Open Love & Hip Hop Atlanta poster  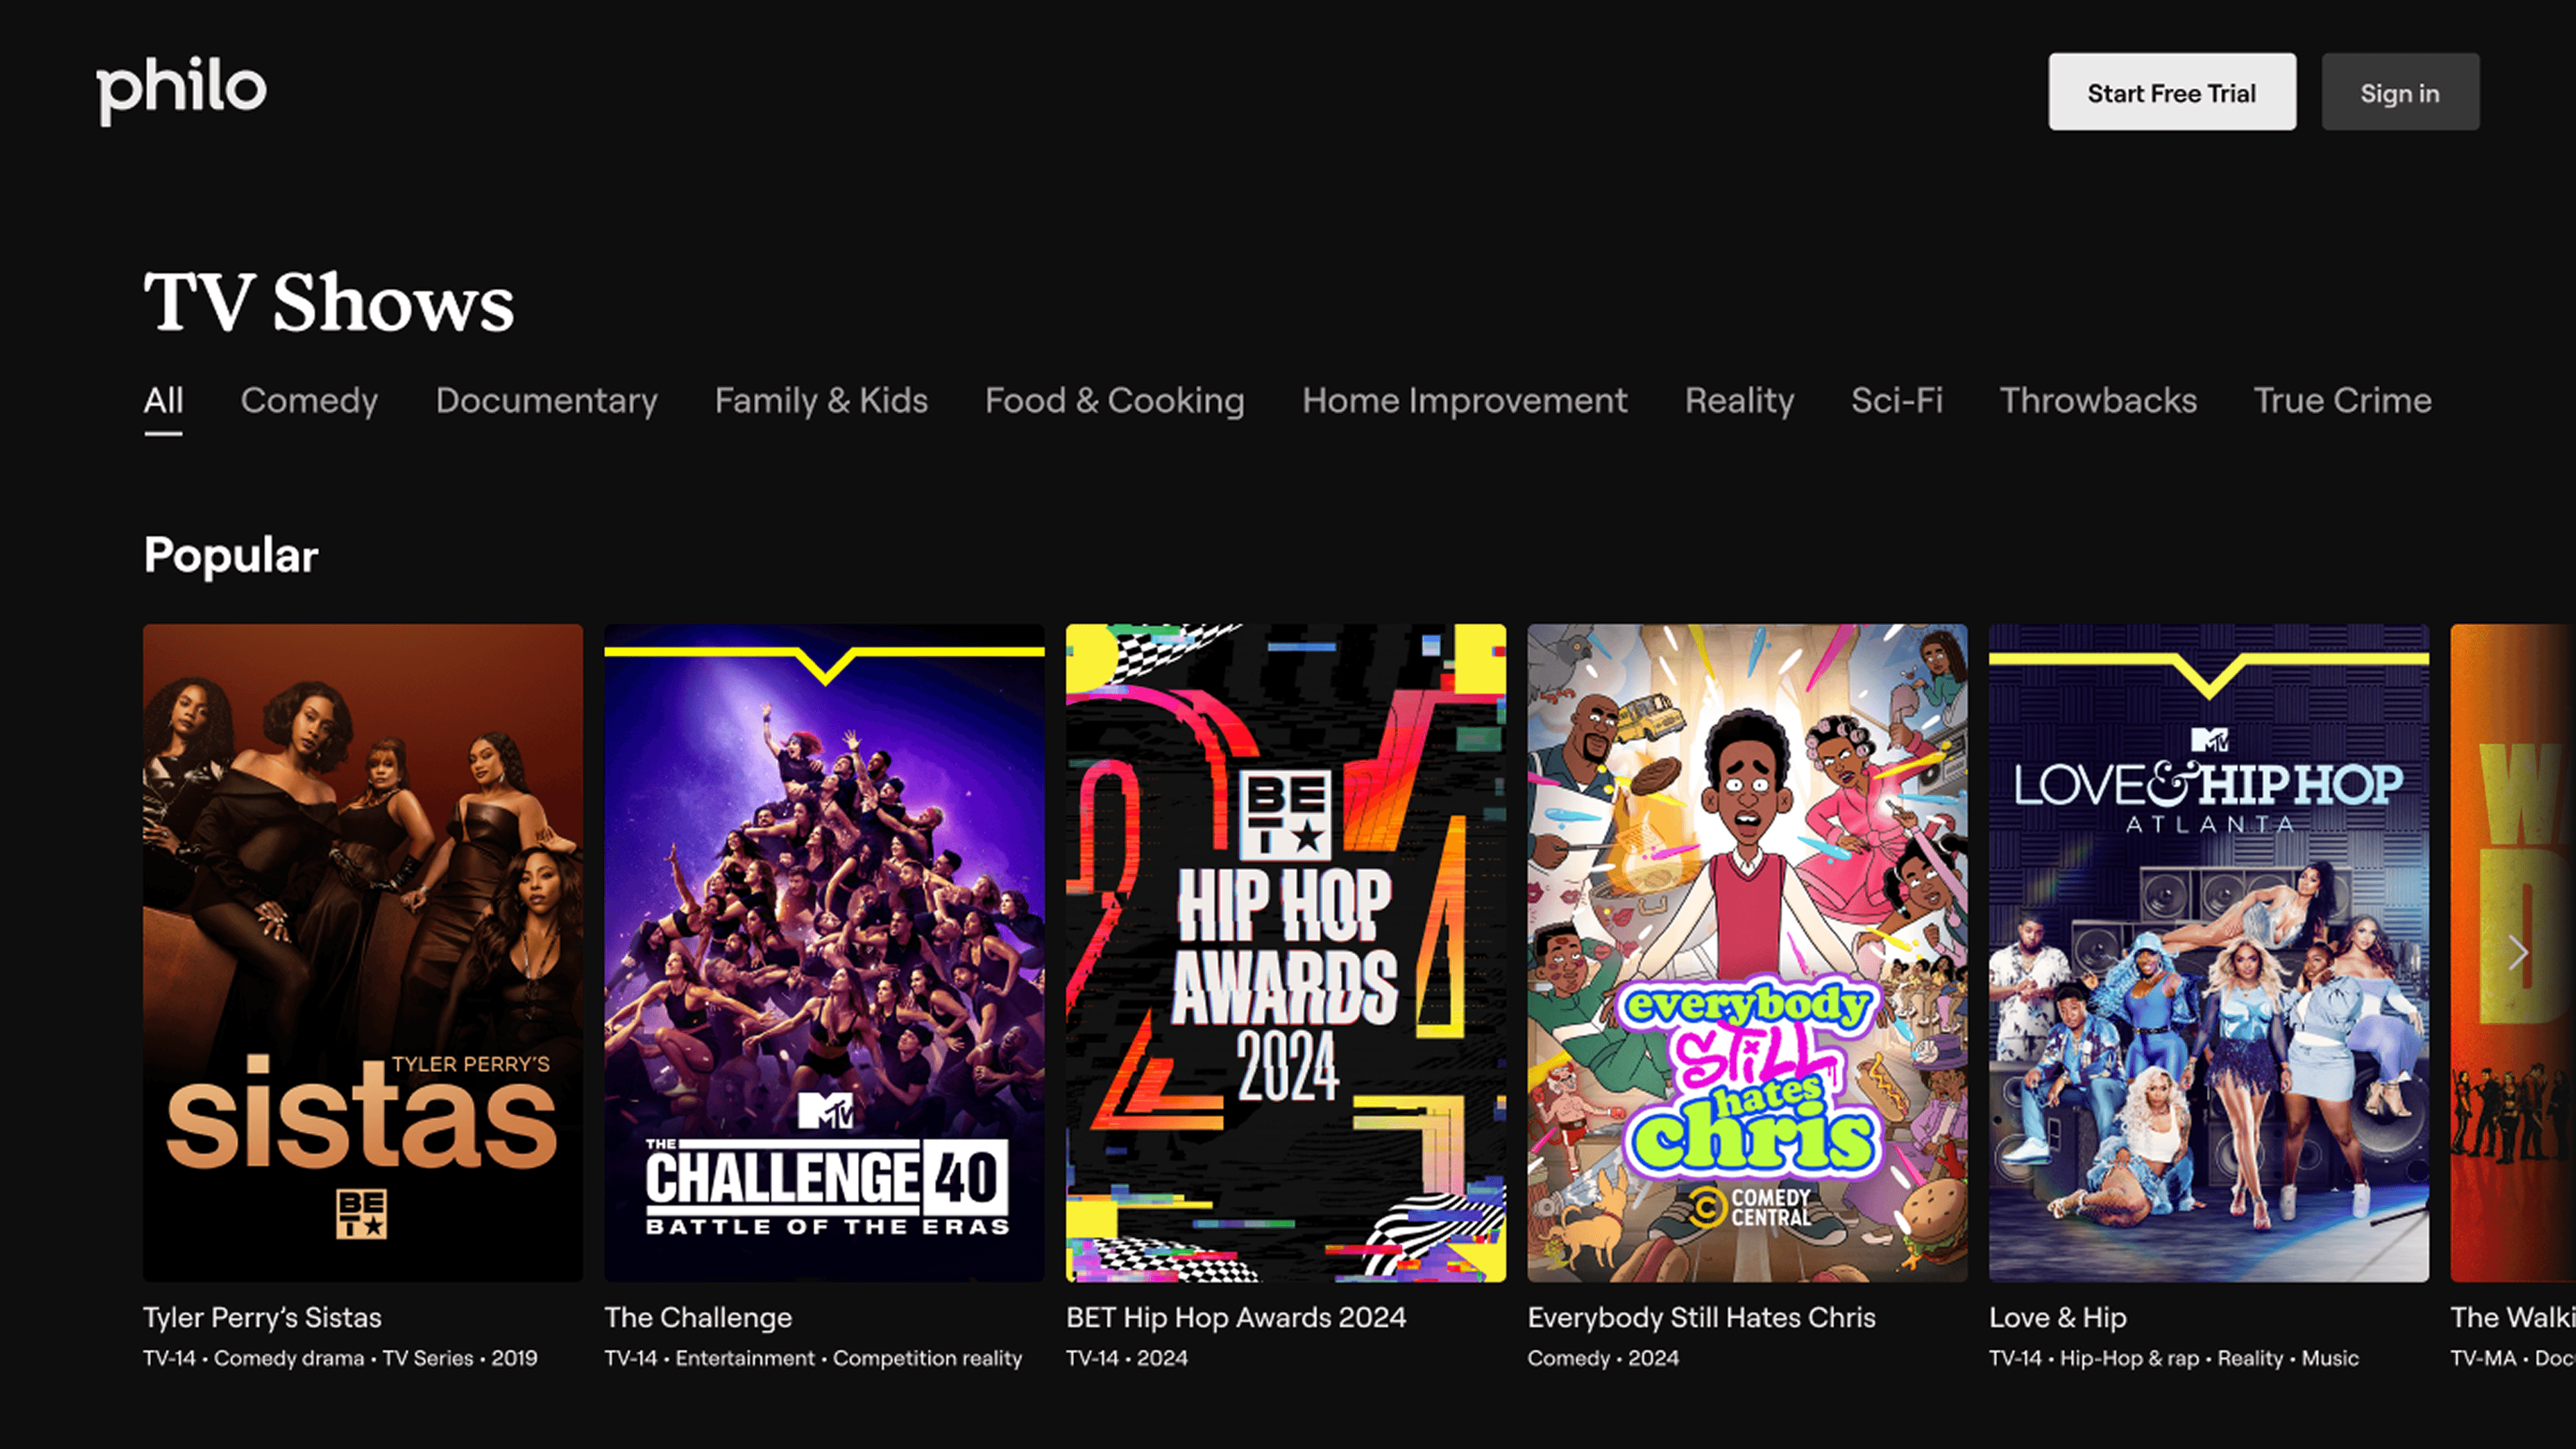(2209, 953)
